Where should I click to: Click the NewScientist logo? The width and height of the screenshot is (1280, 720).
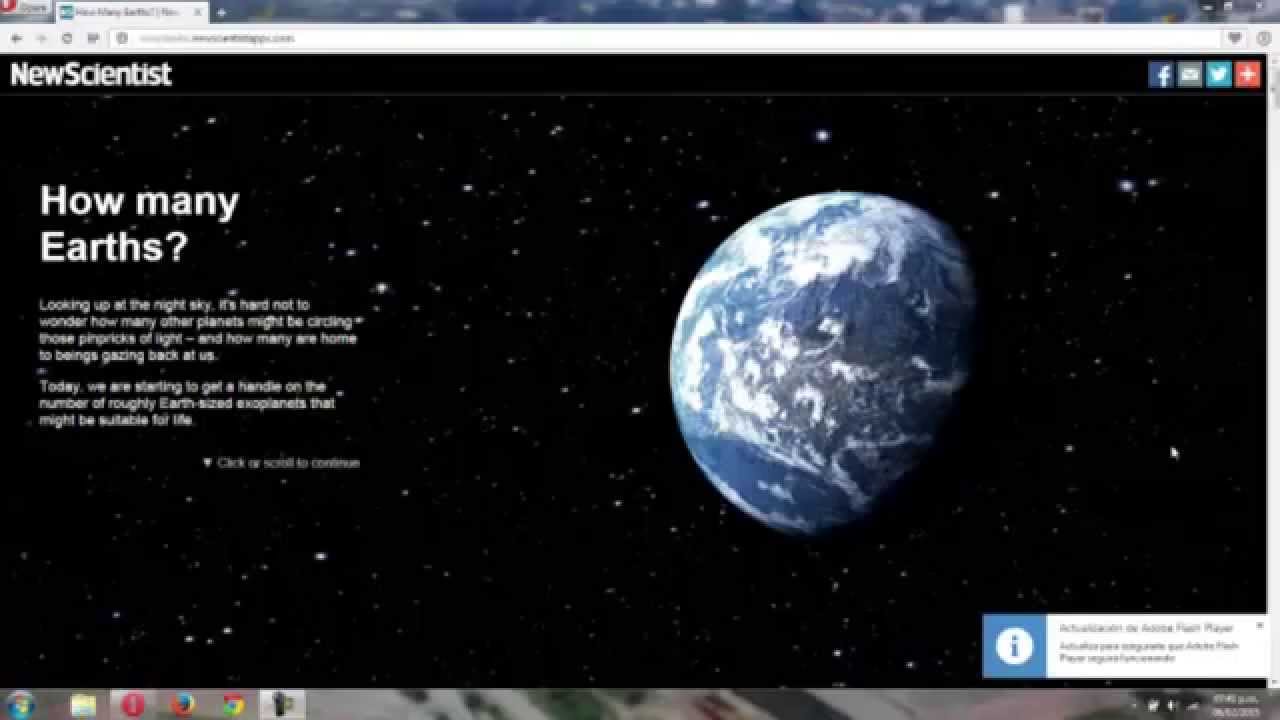91,74
